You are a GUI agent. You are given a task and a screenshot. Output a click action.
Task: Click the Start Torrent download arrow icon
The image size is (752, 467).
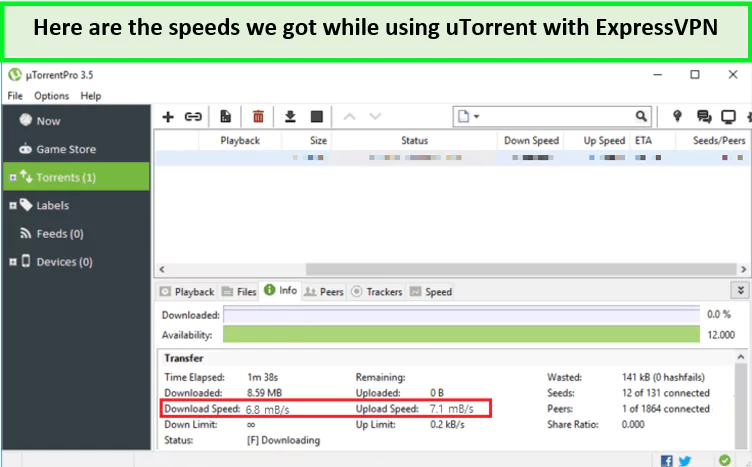pos(290,117)
